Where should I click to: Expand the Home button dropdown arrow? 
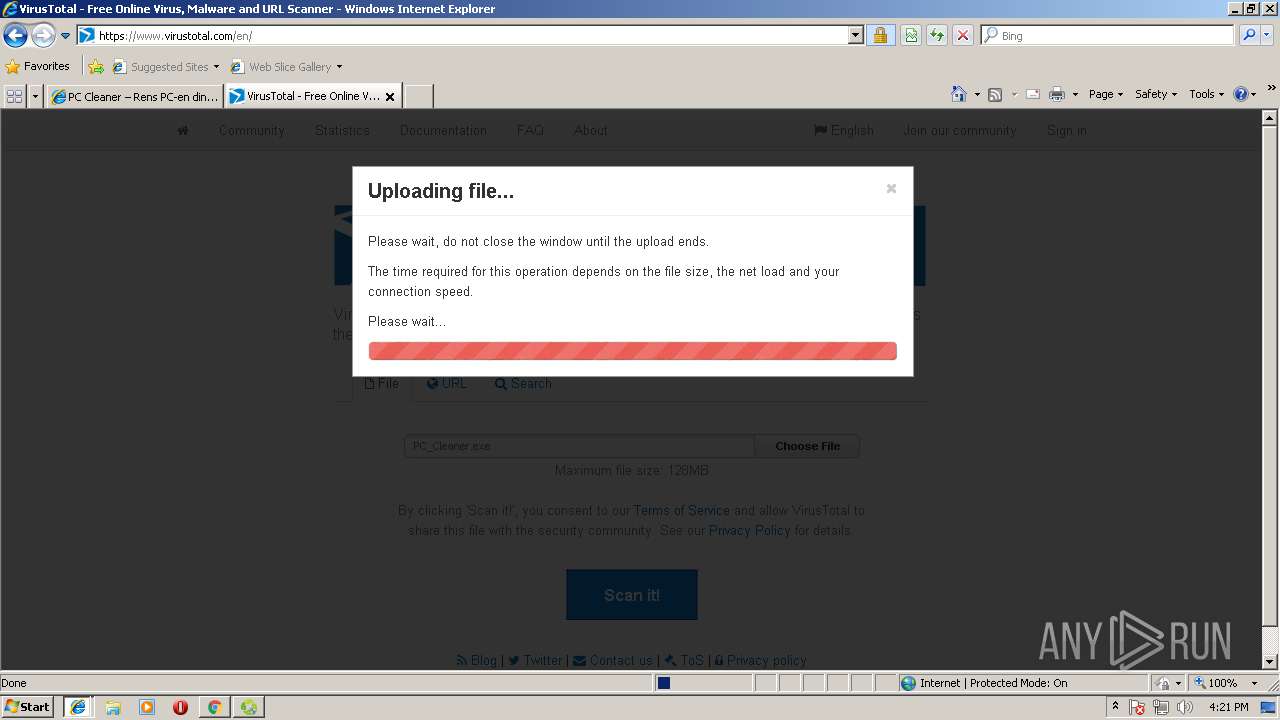tap(975, 94)
